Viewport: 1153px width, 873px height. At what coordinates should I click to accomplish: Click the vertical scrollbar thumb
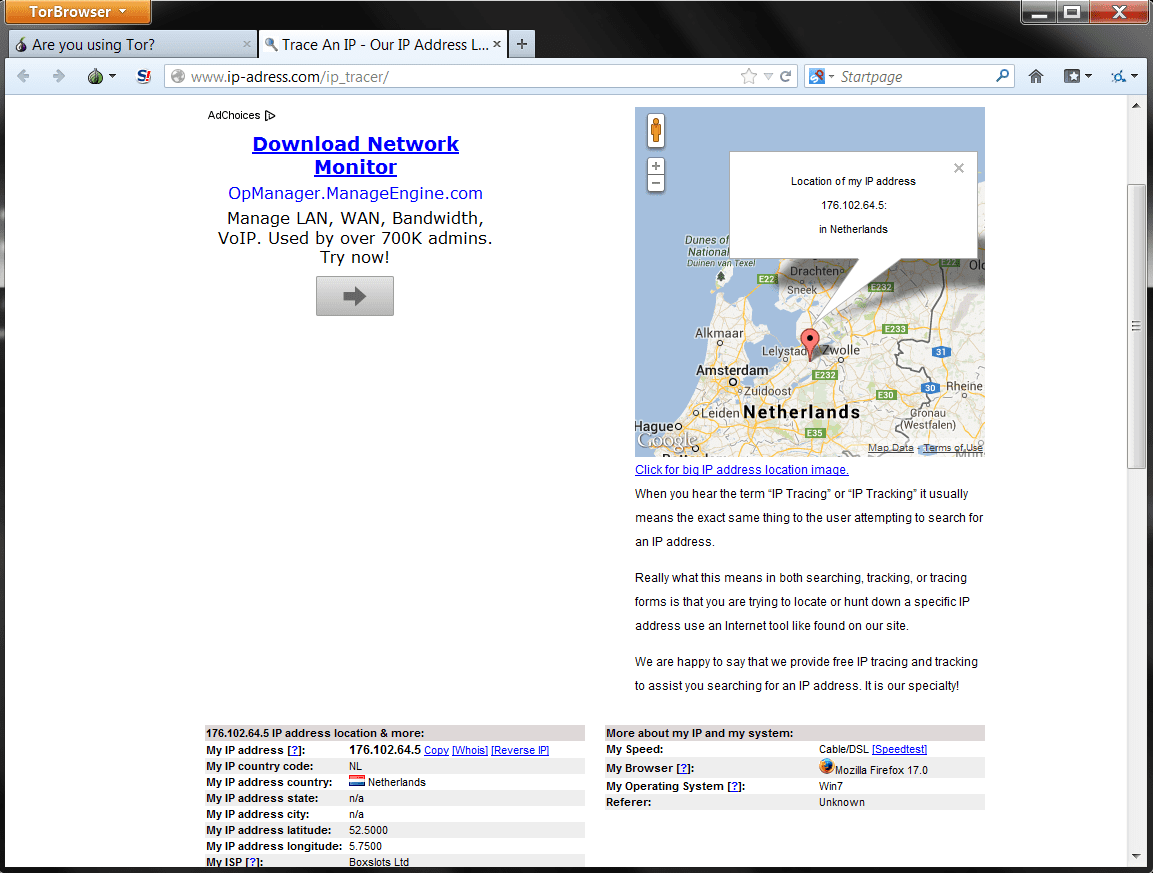[1136, 326]
